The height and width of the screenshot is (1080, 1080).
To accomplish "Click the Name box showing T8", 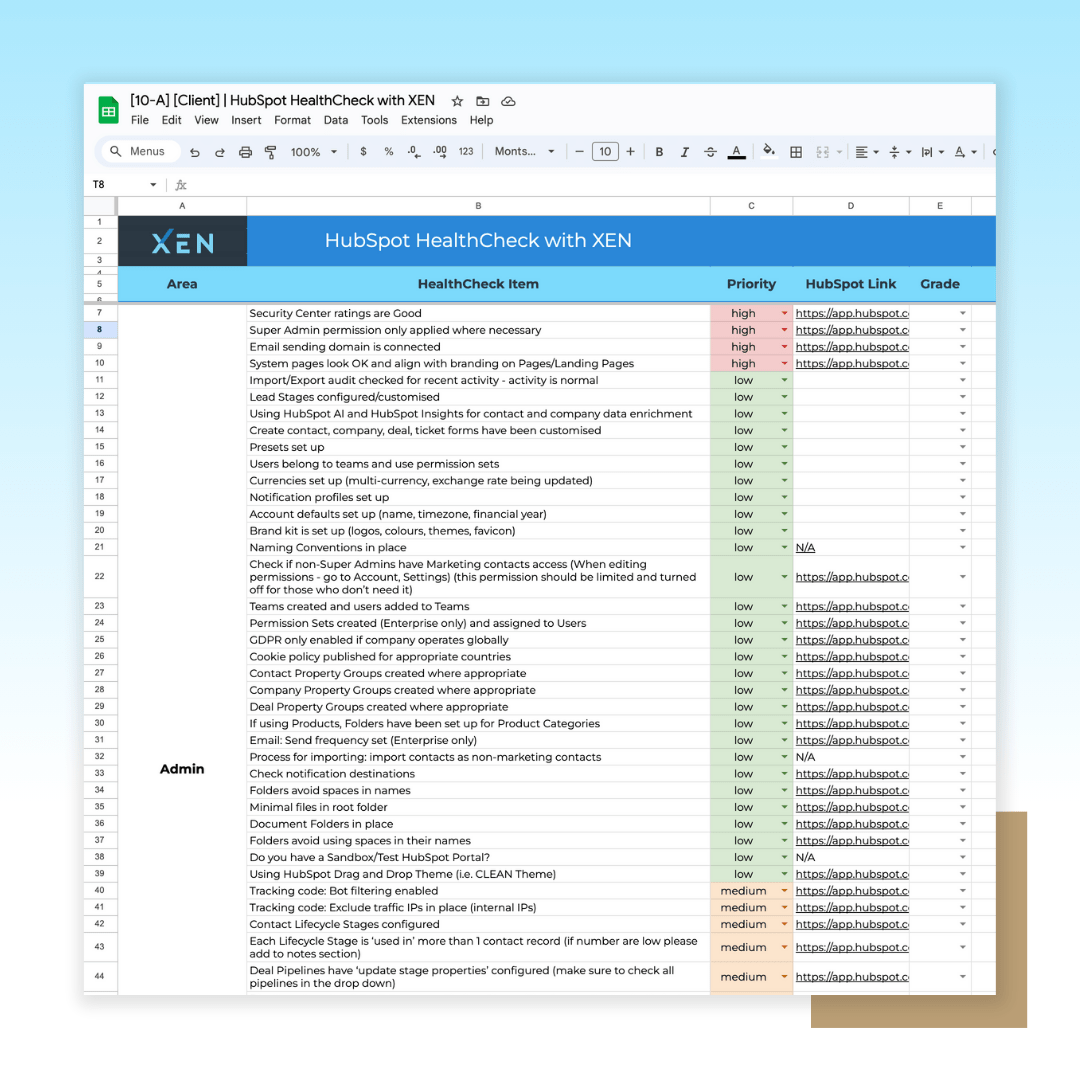I will pos(124,185).
